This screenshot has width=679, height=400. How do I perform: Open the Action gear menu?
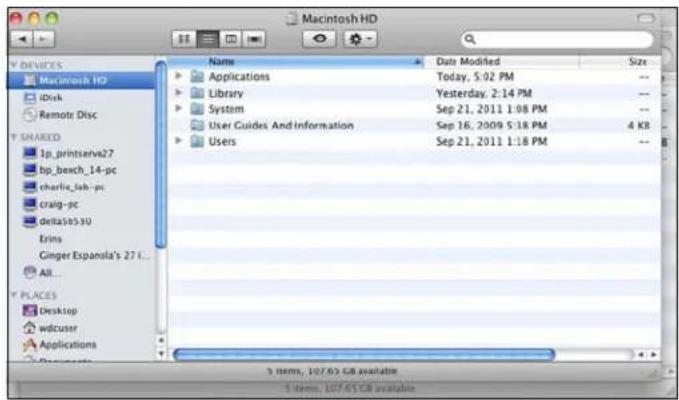pyautogui.click(x=360, y=39)
